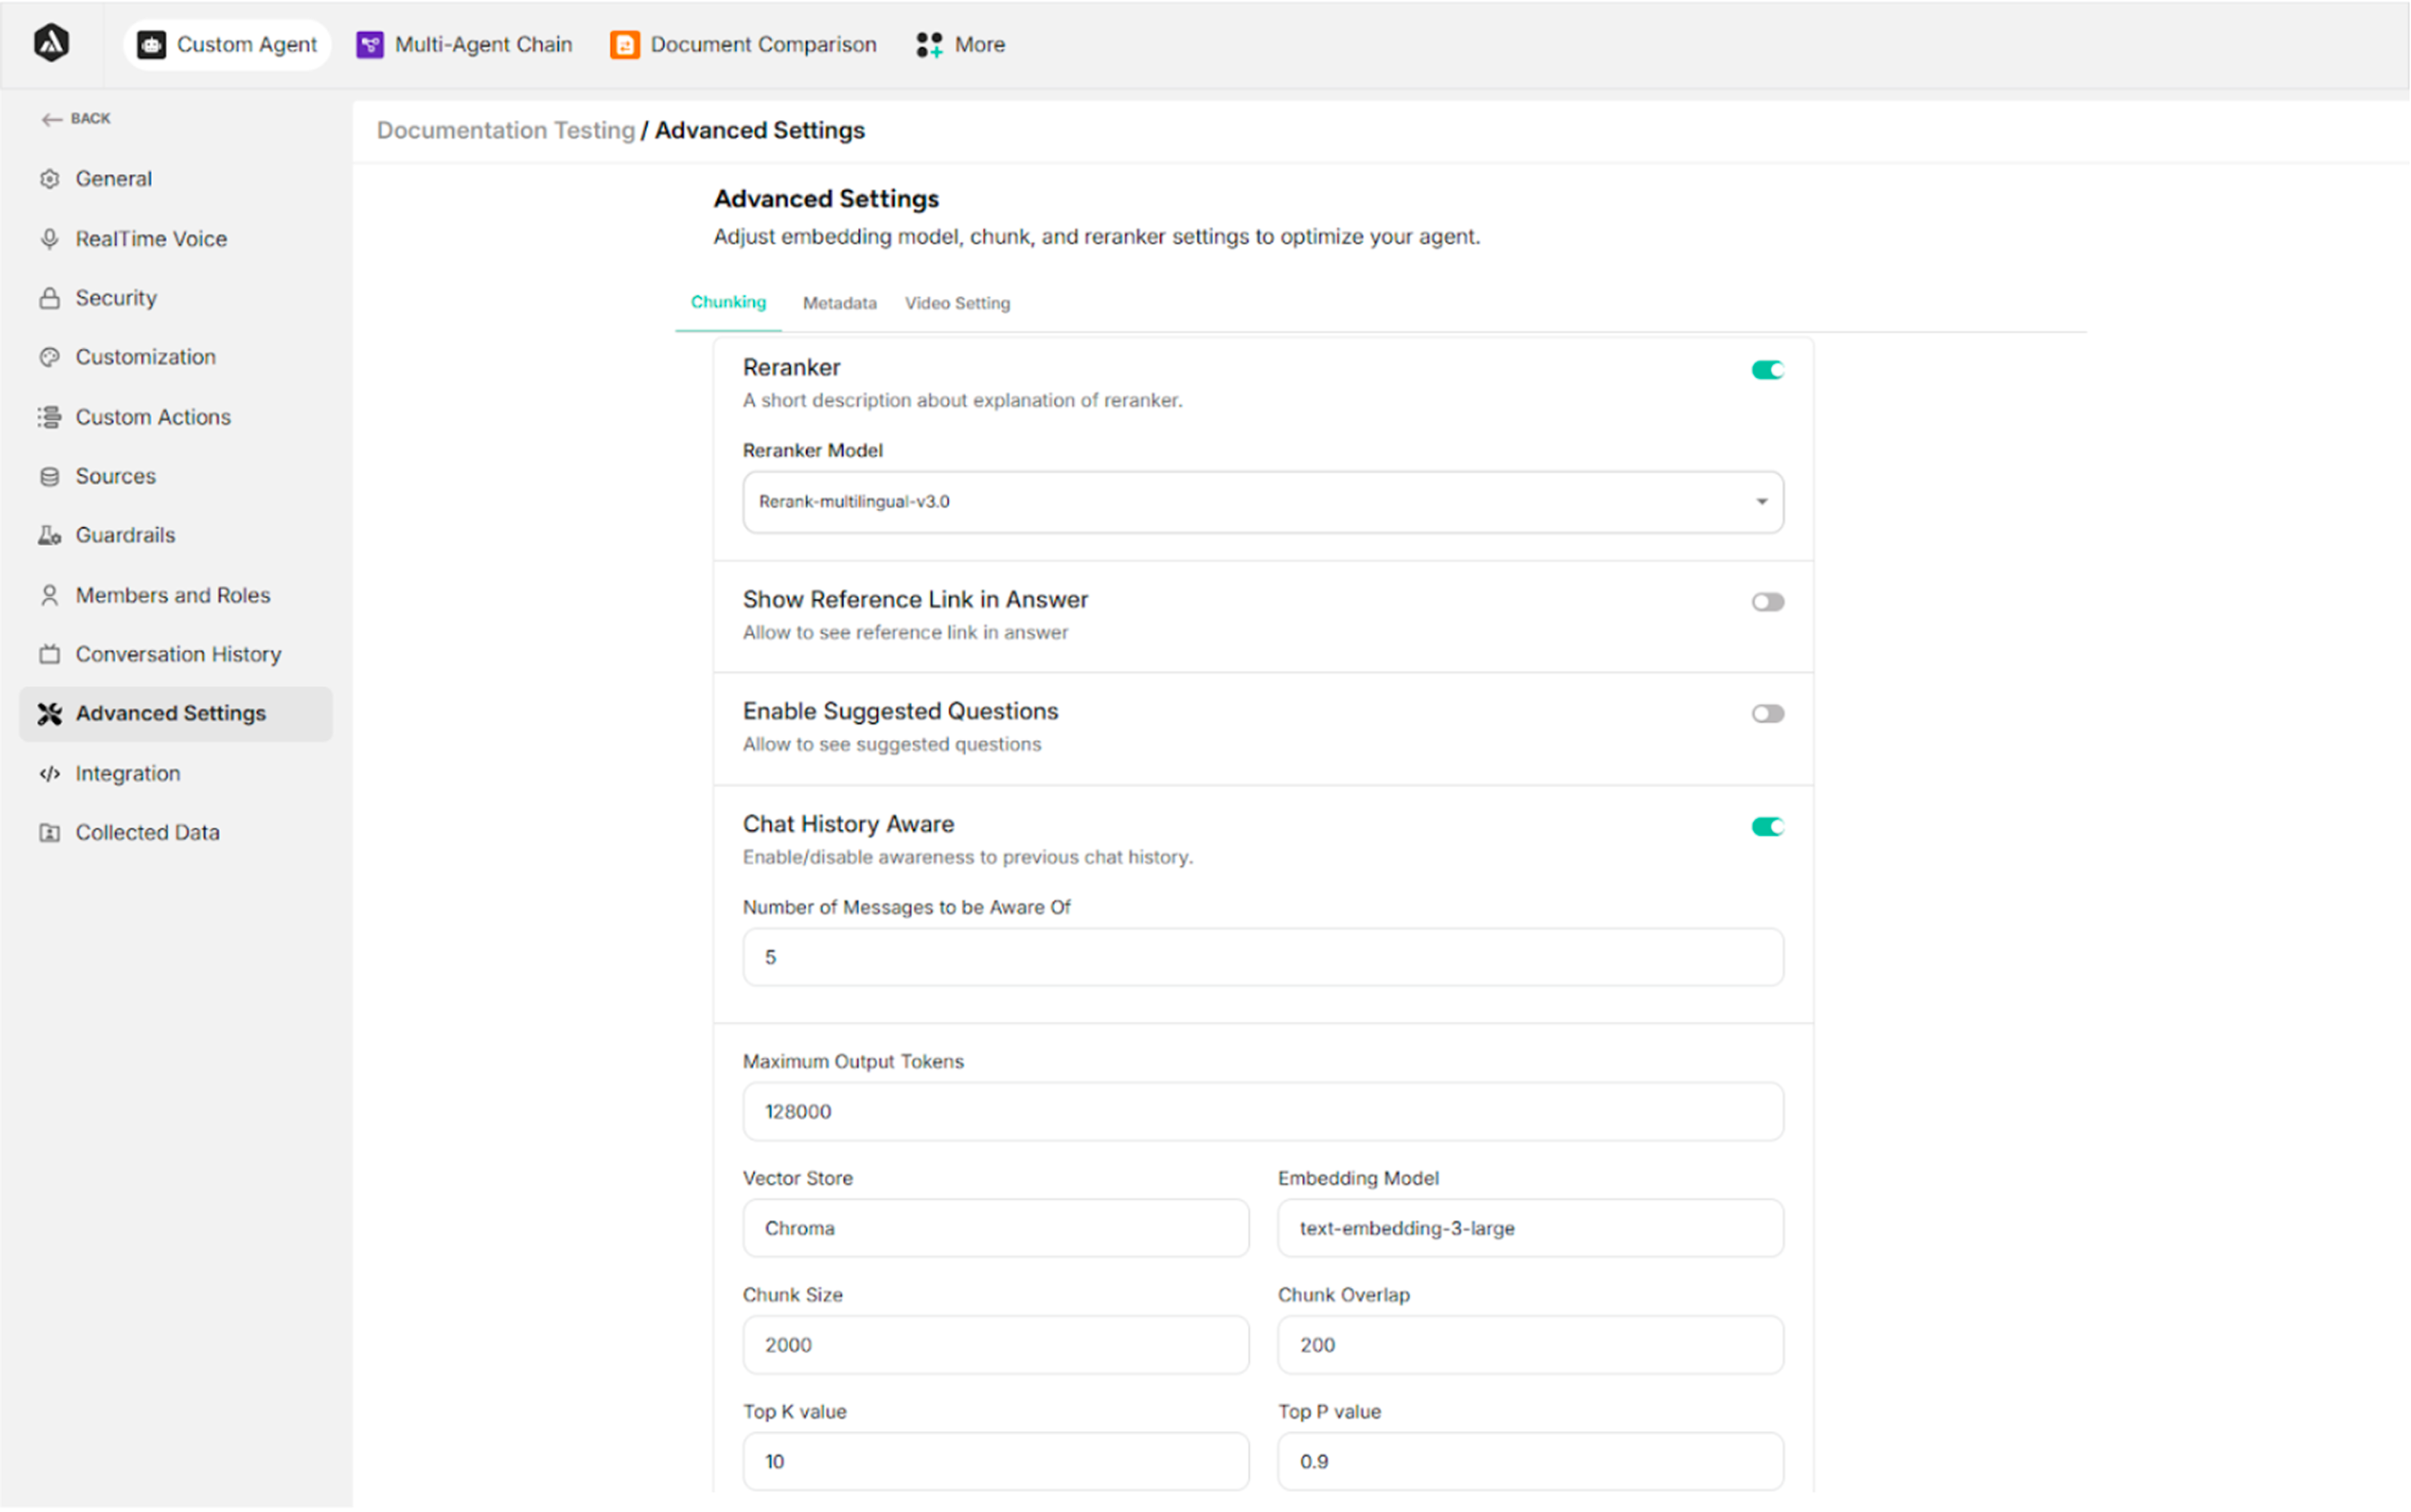The width and height of the screenshot is (2411, 1512).
Task: Click the Multi-Agent Chain purple icon
Action: pyautogui.click(x=370, y=45)
